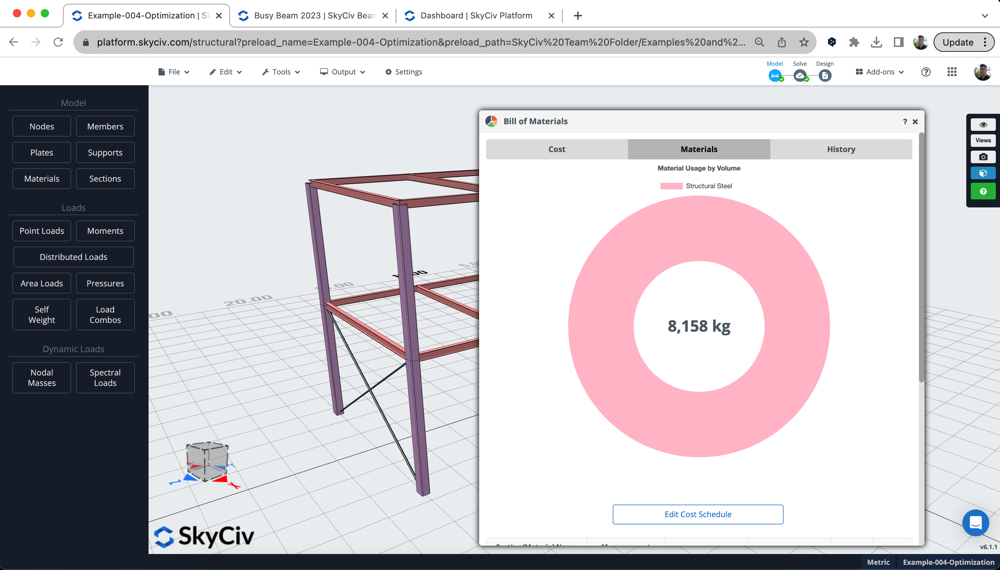Toggle 3D renderer cube icon
The height and width of the screenshot is (570, 1000).
coord(983,173)
